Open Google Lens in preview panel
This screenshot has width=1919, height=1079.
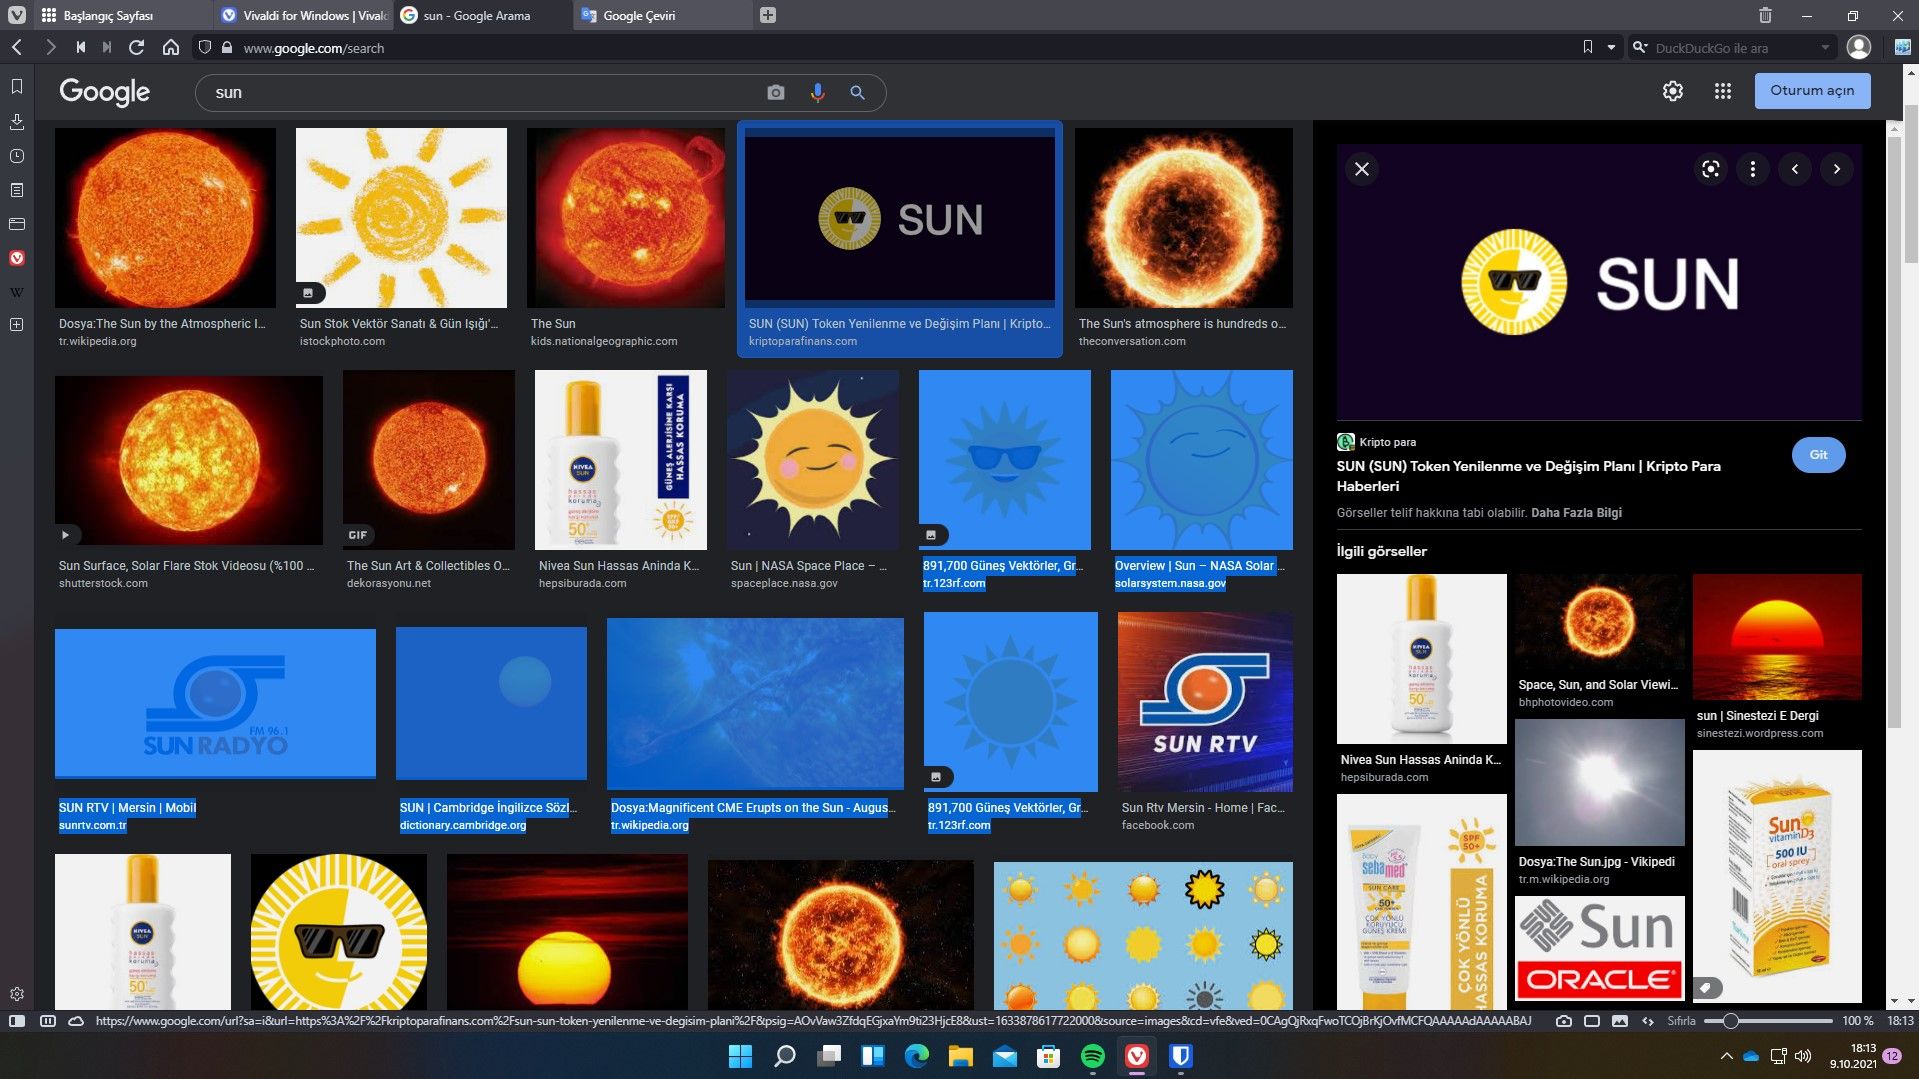[1711, 169]
